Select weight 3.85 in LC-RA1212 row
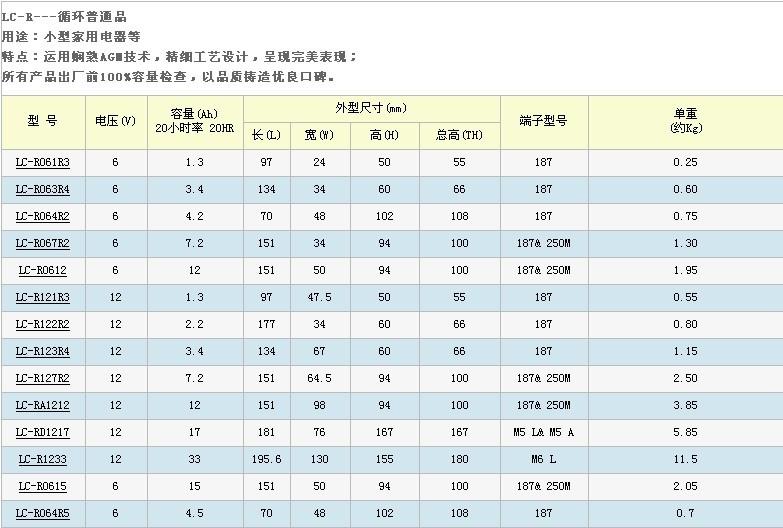 (685, 405)
